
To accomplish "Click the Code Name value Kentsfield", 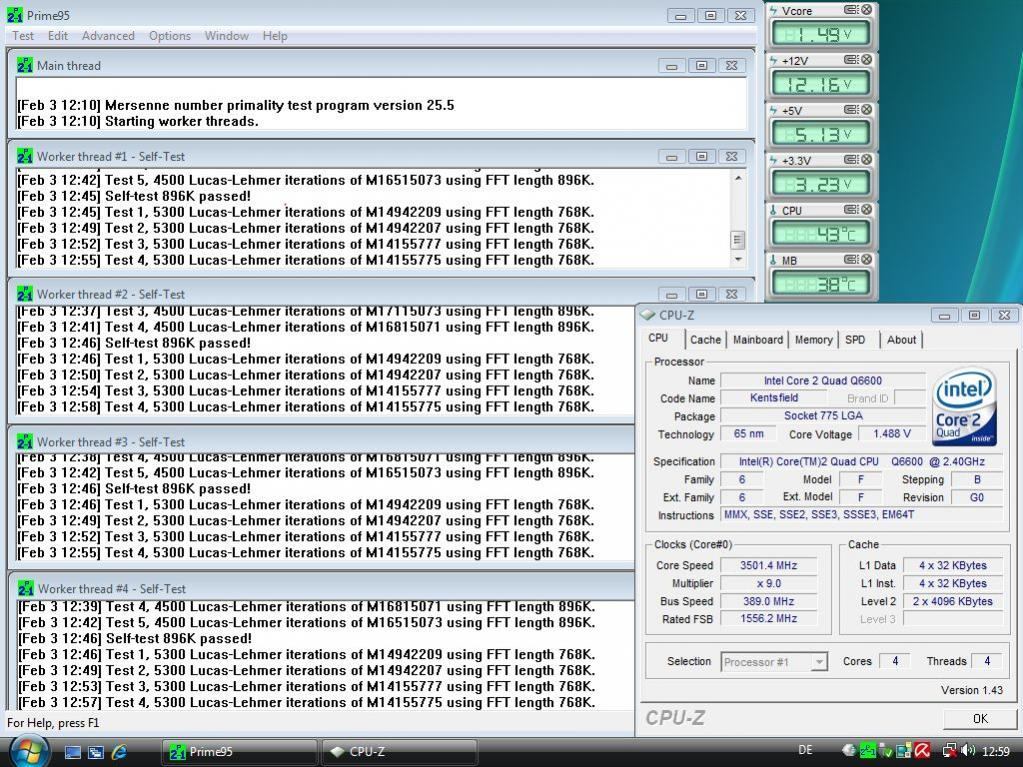I will [x=774, y=398].
